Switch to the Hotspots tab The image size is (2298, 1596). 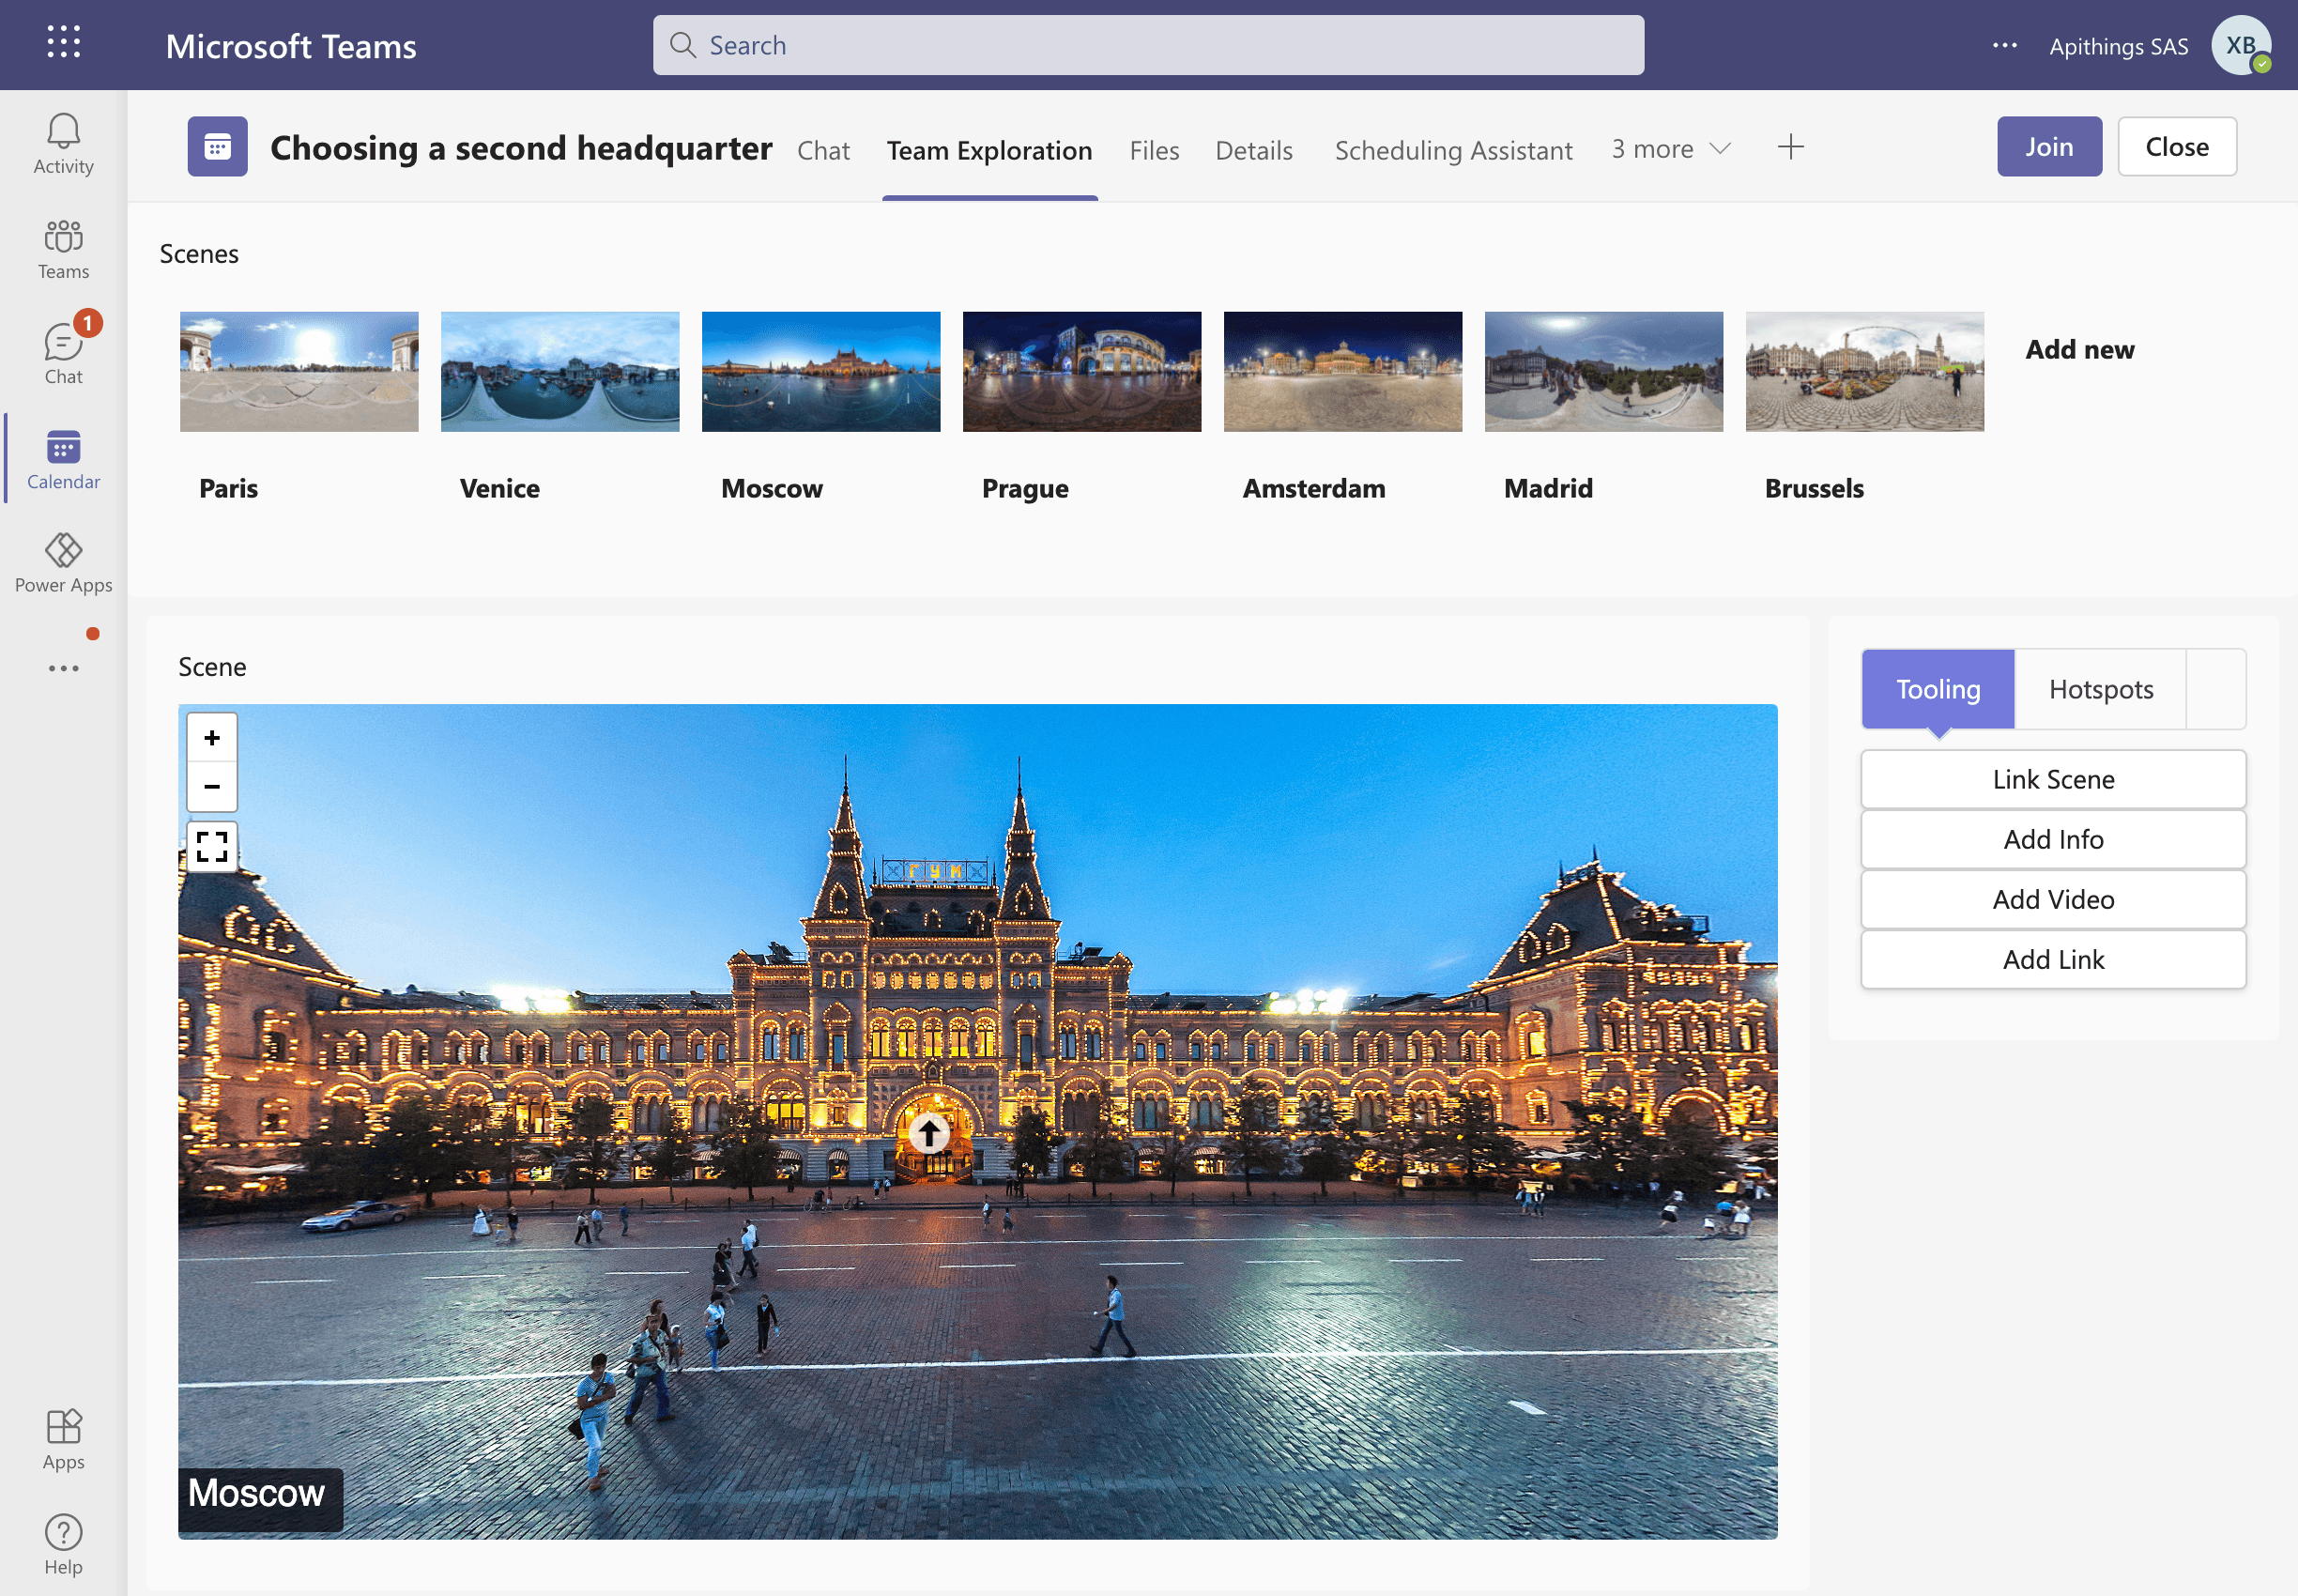pyautogui.click(x=2100, y=689)
